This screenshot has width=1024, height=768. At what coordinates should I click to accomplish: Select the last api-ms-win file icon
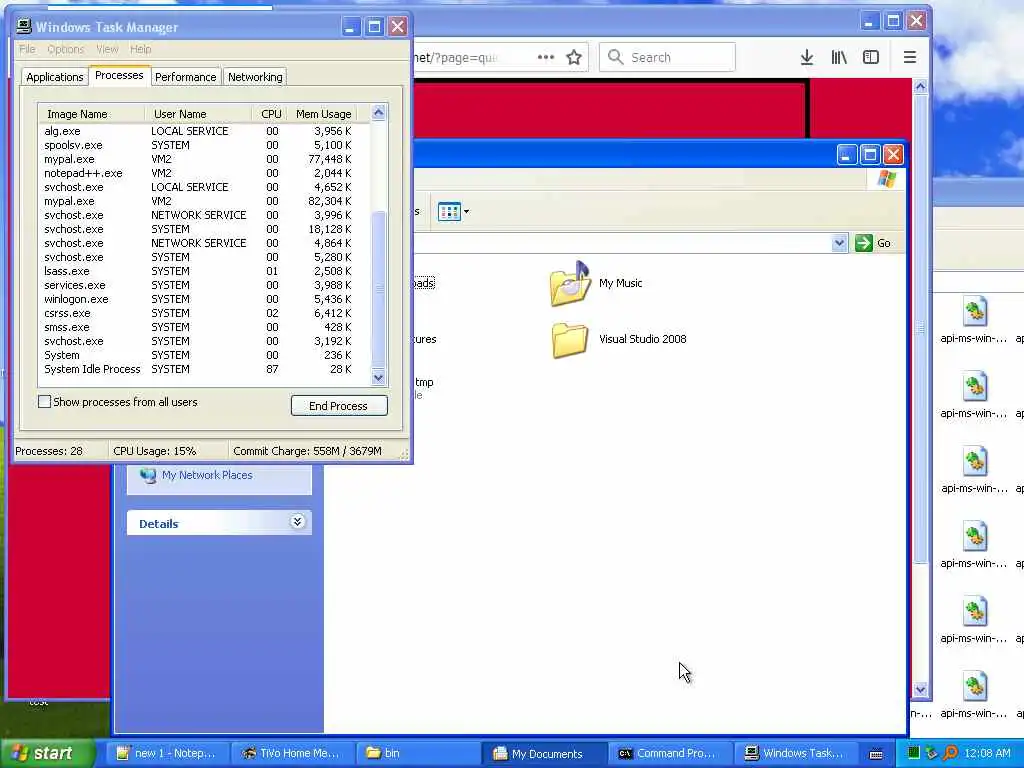(x=974, y=686)
